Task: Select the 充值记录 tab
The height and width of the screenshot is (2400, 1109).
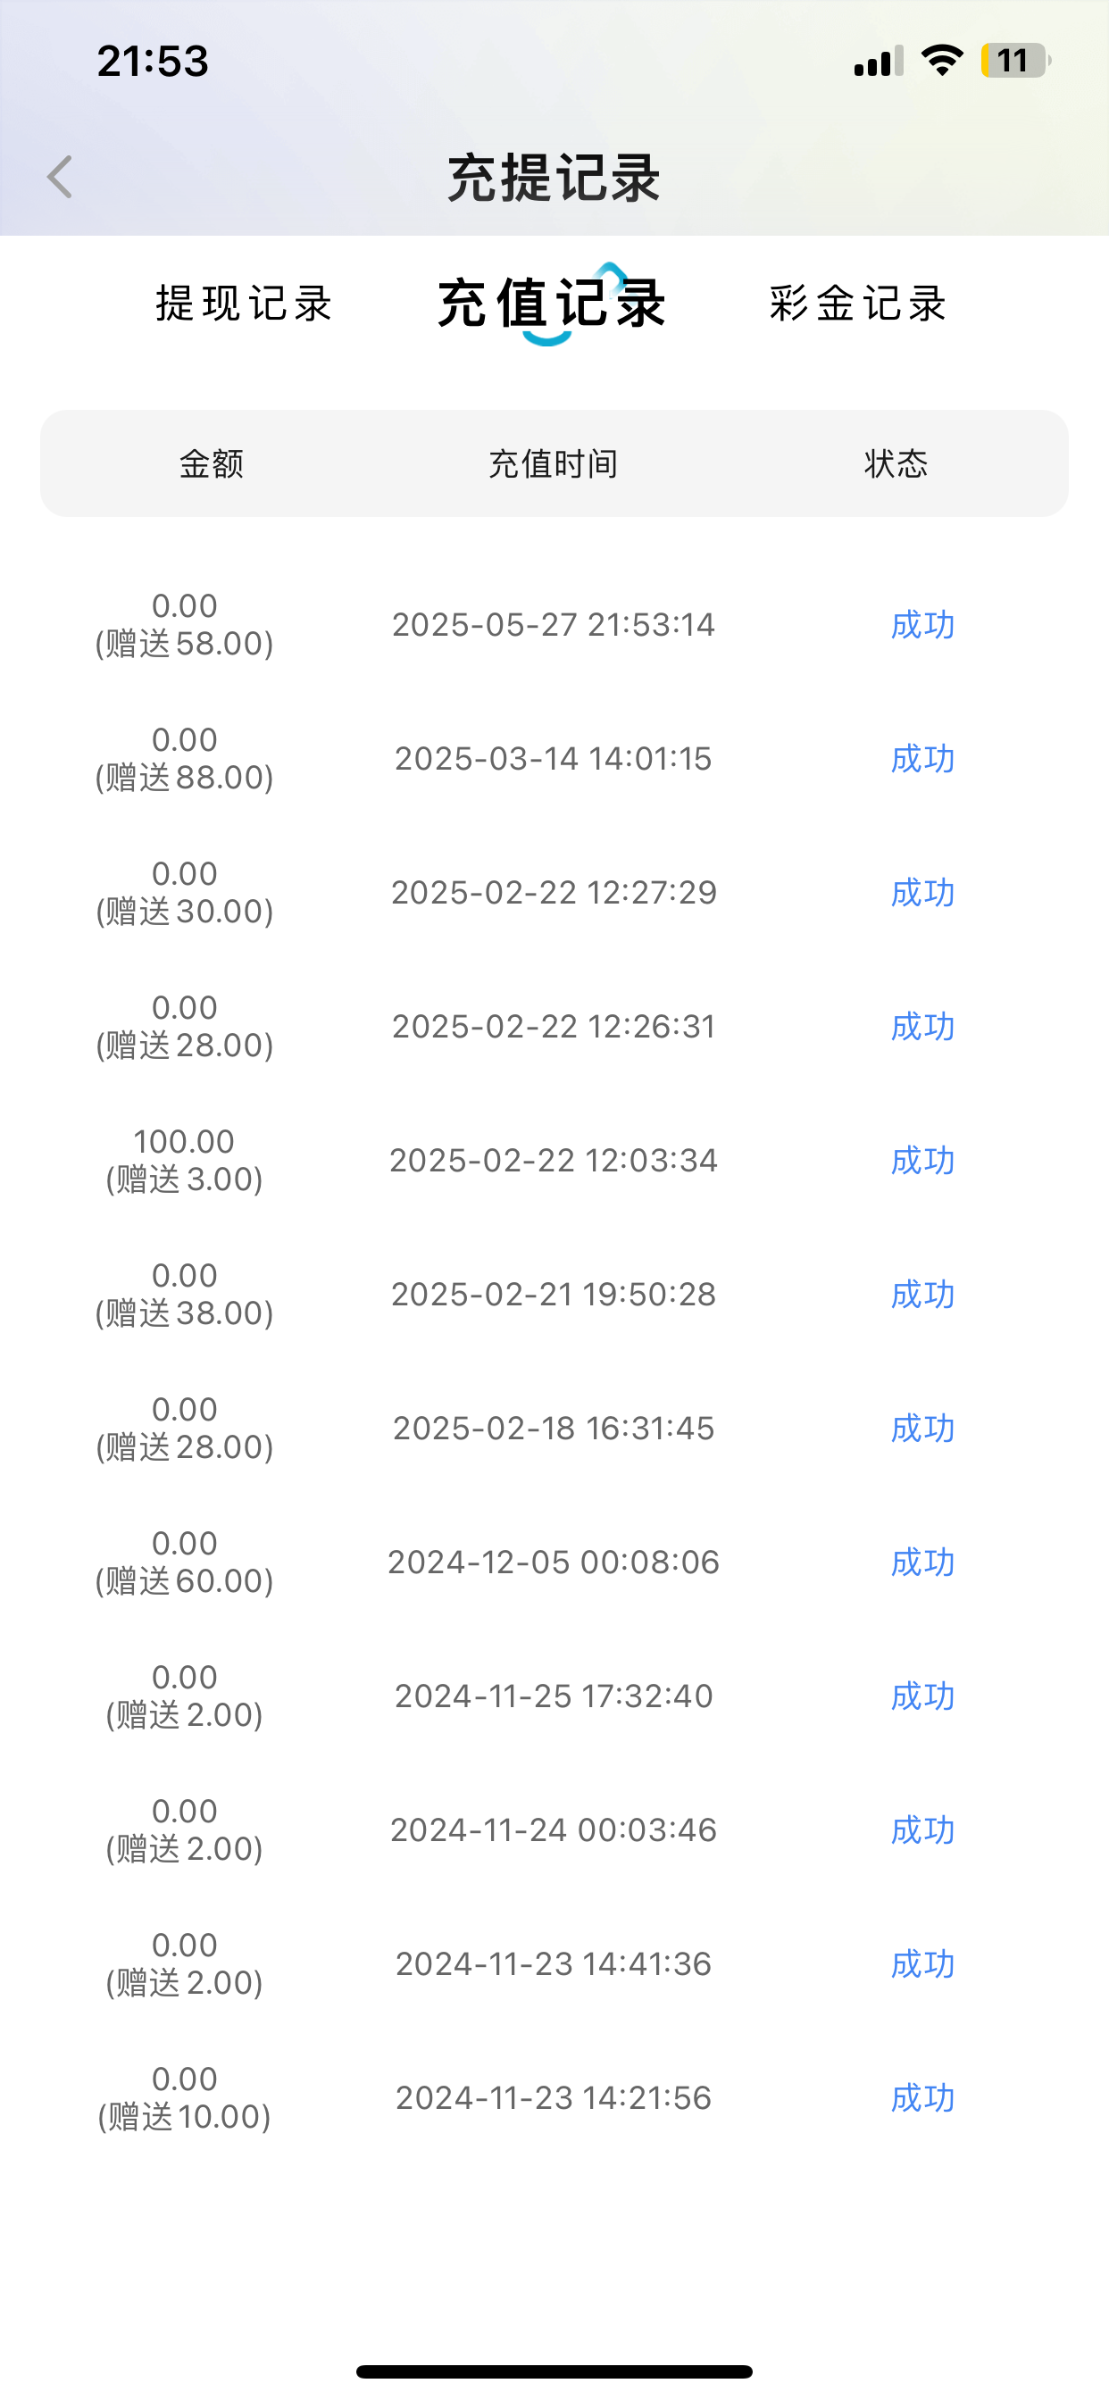Action: tap(552, 303)
